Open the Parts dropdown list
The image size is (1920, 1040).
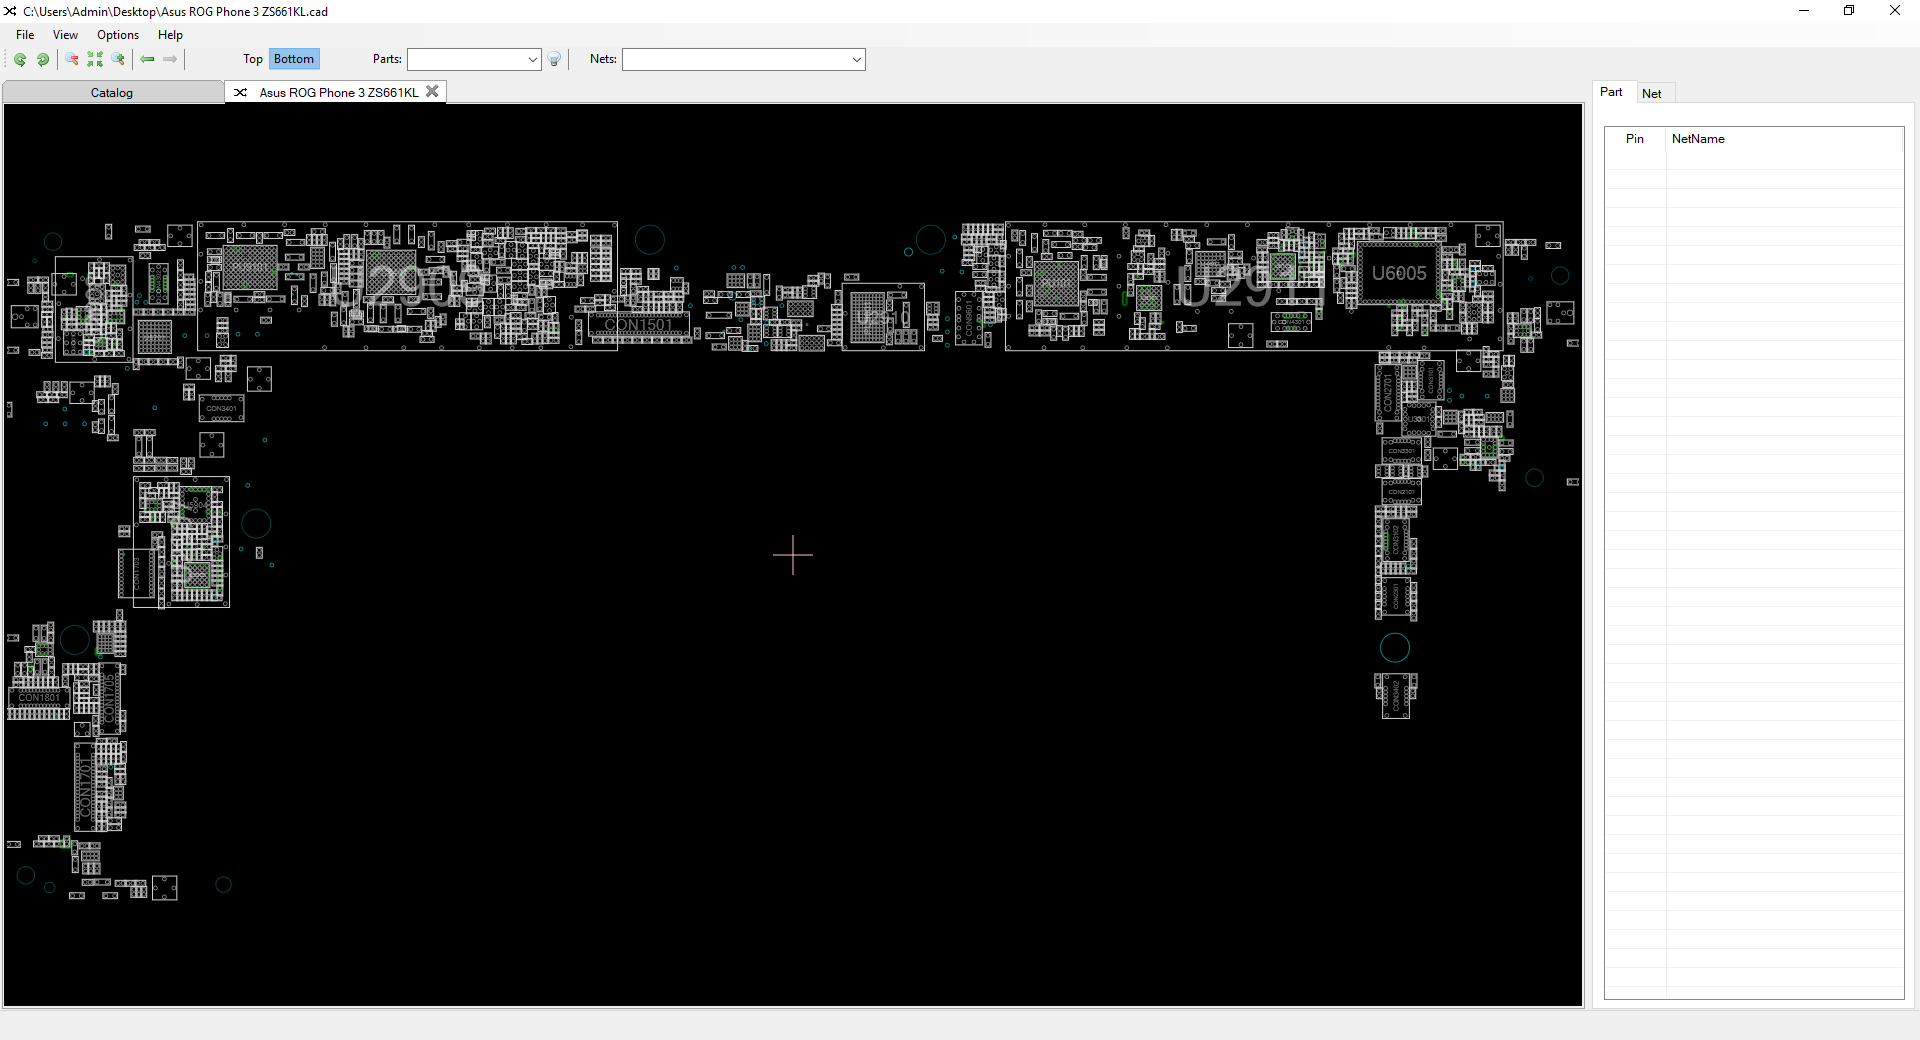(532, 60)
